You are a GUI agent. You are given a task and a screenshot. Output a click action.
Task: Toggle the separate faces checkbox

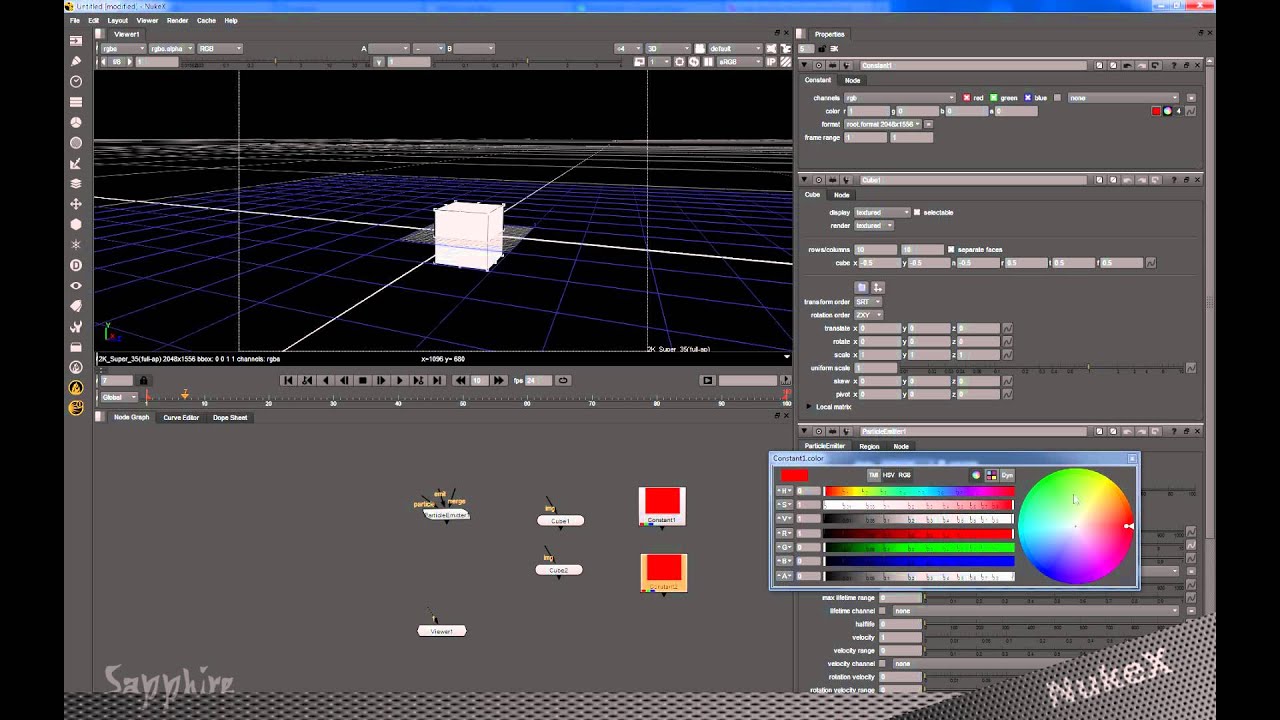951,249
